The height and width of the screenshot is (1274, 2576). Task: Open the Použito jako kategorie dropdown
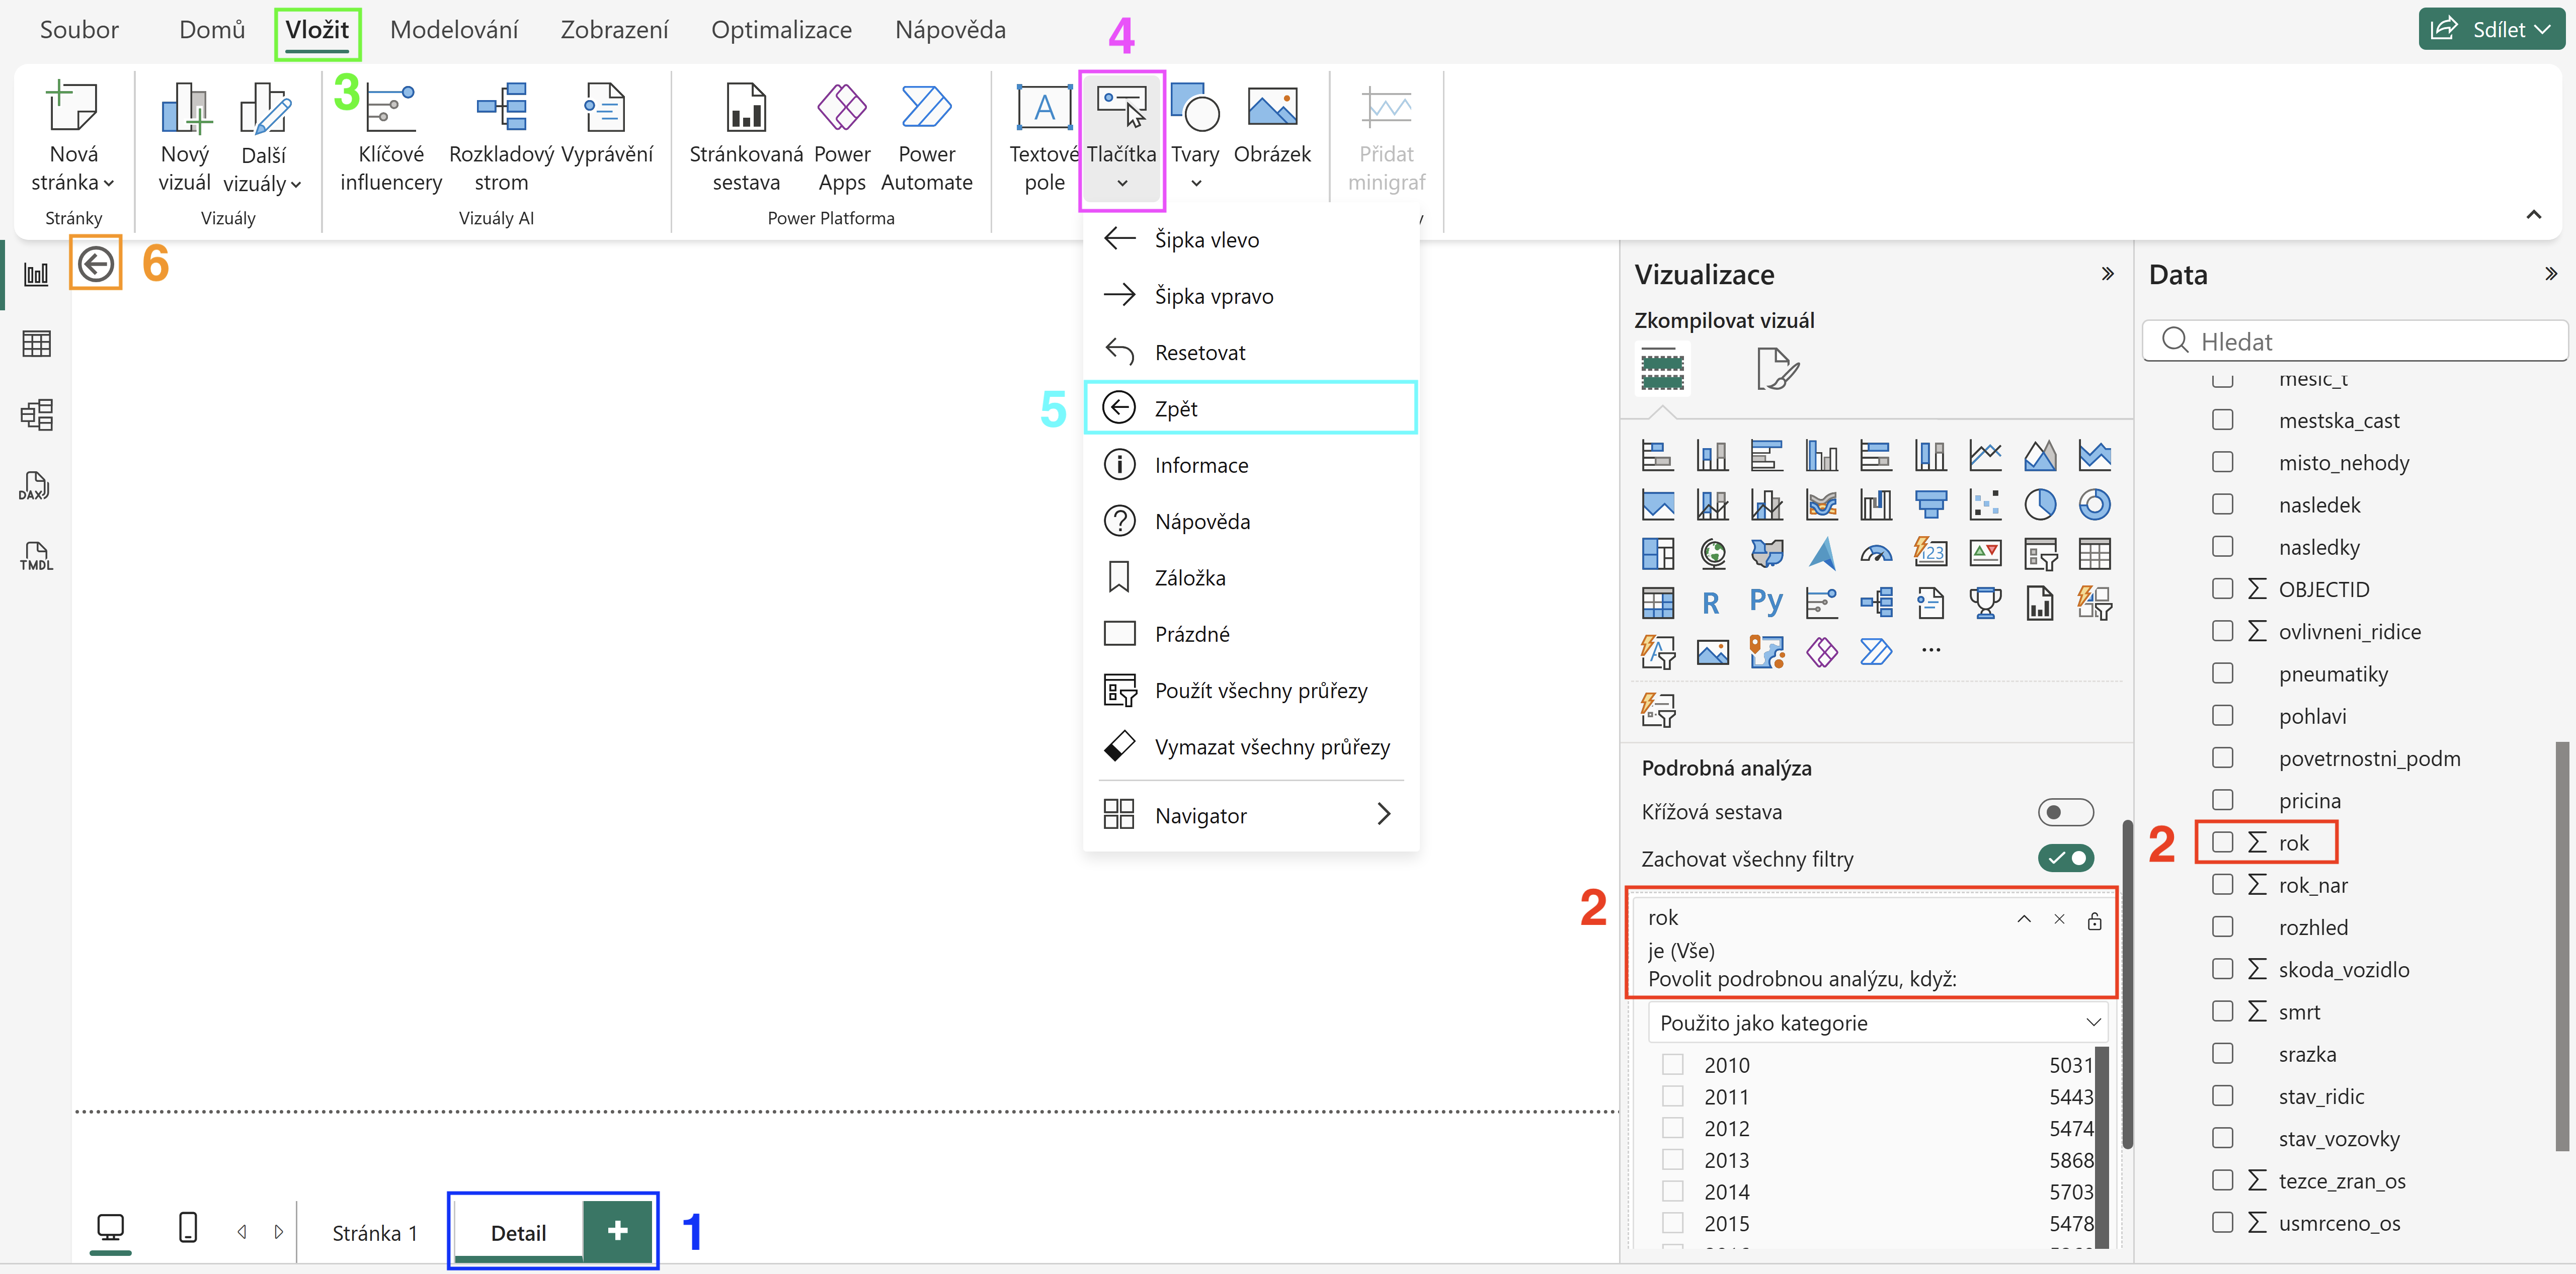pyautogui.click(x=1877, y=1023)
